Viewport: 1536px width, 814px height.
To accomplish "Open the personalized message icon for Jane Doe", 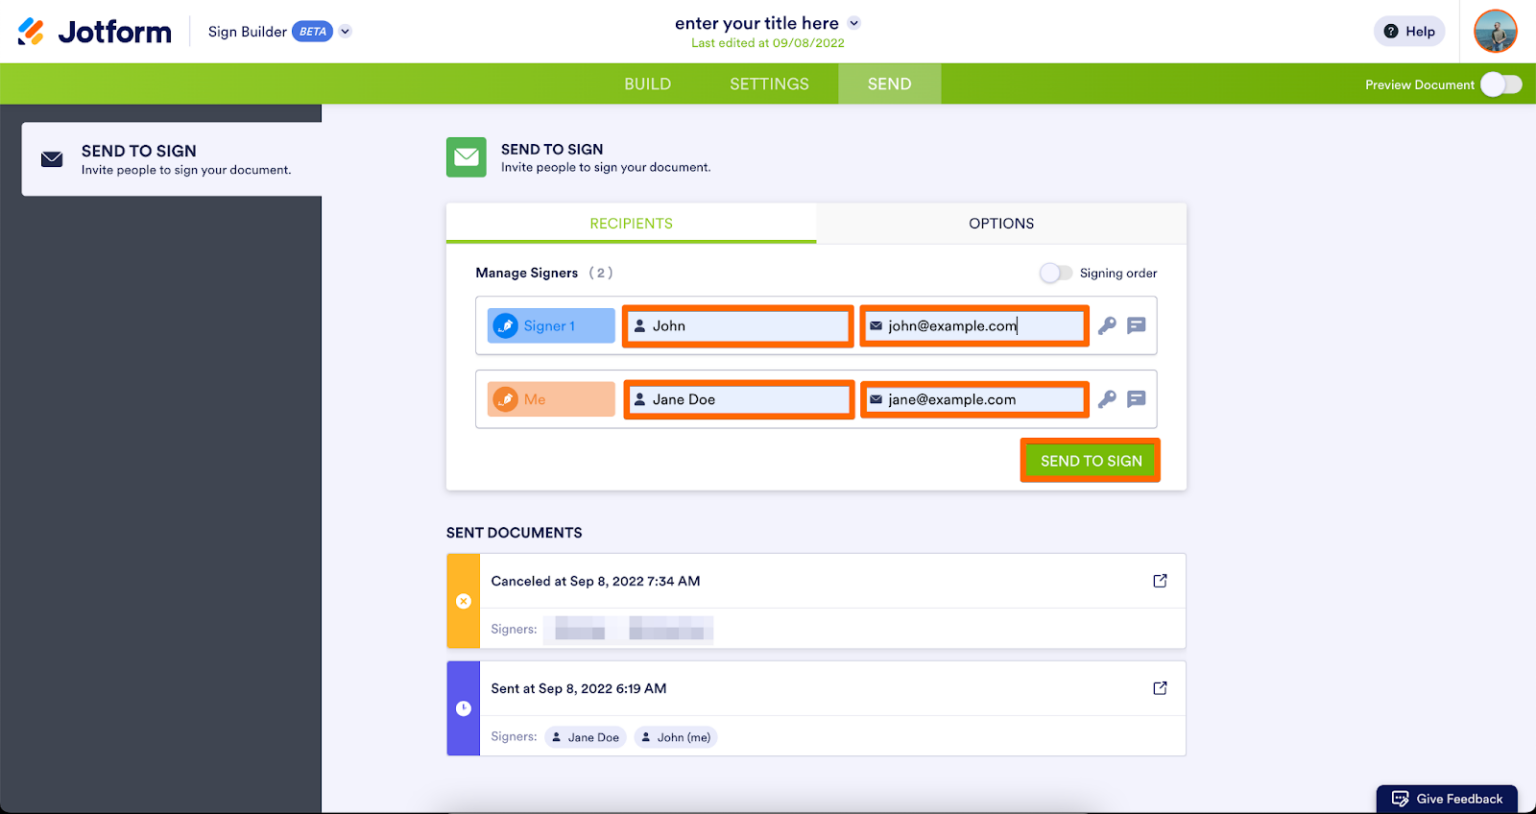I will coord(1136,399).
